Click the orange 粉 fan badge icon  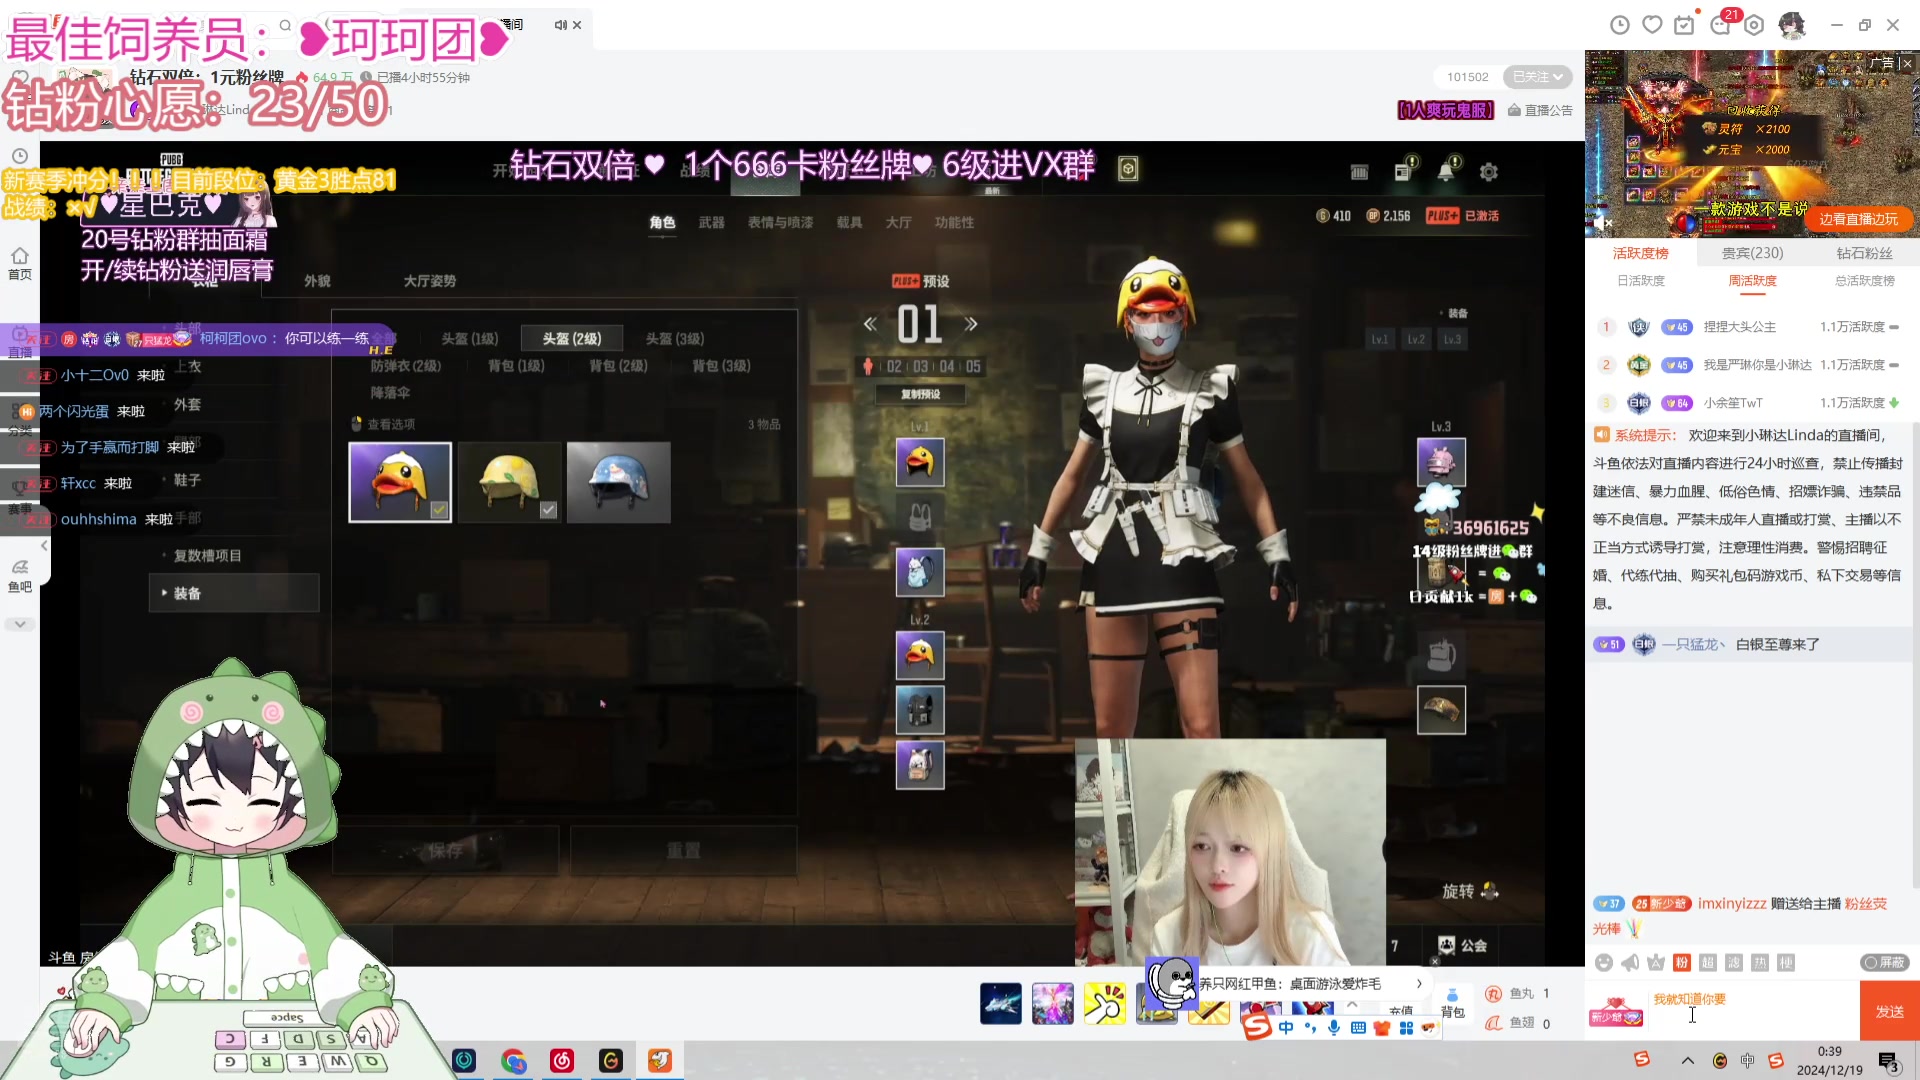(x=1682, y=962)
